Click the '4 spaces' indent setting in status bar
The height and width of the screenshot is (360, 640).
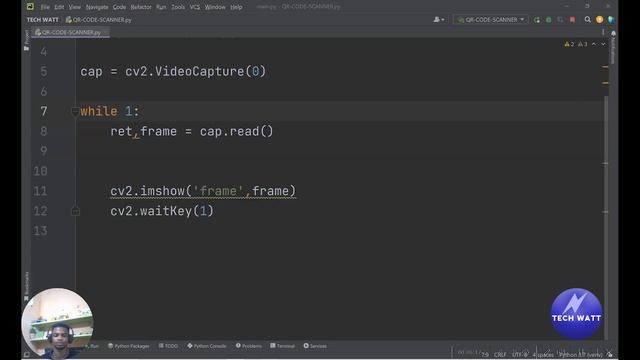coord(543,355)
